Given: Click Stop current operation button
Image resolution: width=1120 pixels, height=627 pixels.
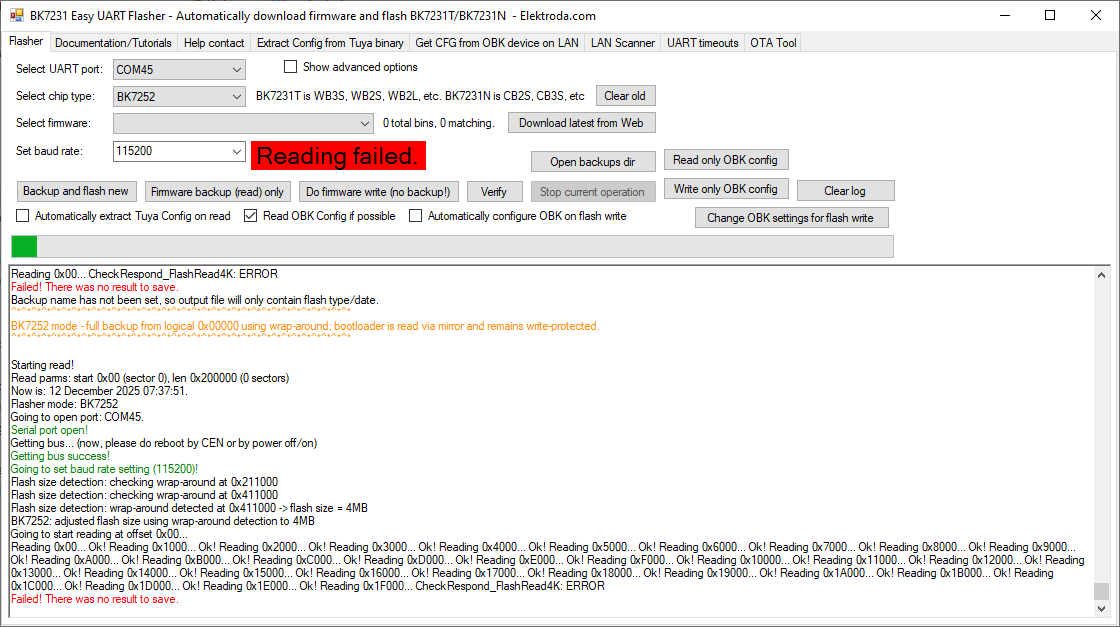Looking at the screenshot, I should pyautogui.click(x=592, y=191).
